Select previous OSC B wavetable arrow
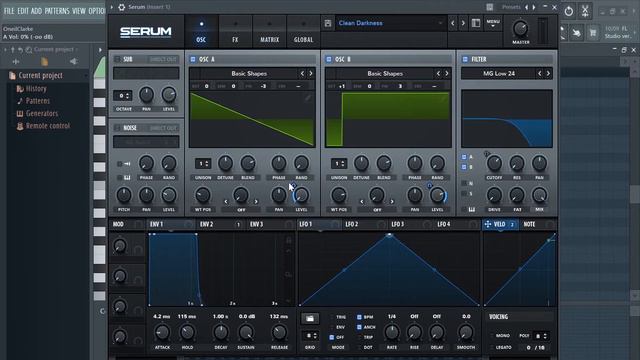640x360 pixels. tap(438, 73)
